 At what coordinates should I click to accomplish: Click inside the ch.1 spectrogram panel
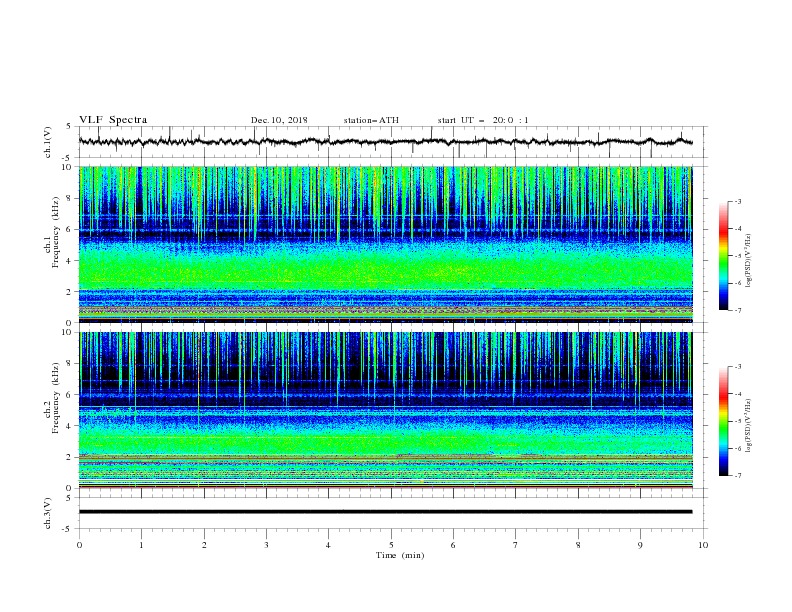tap(386, 244)
